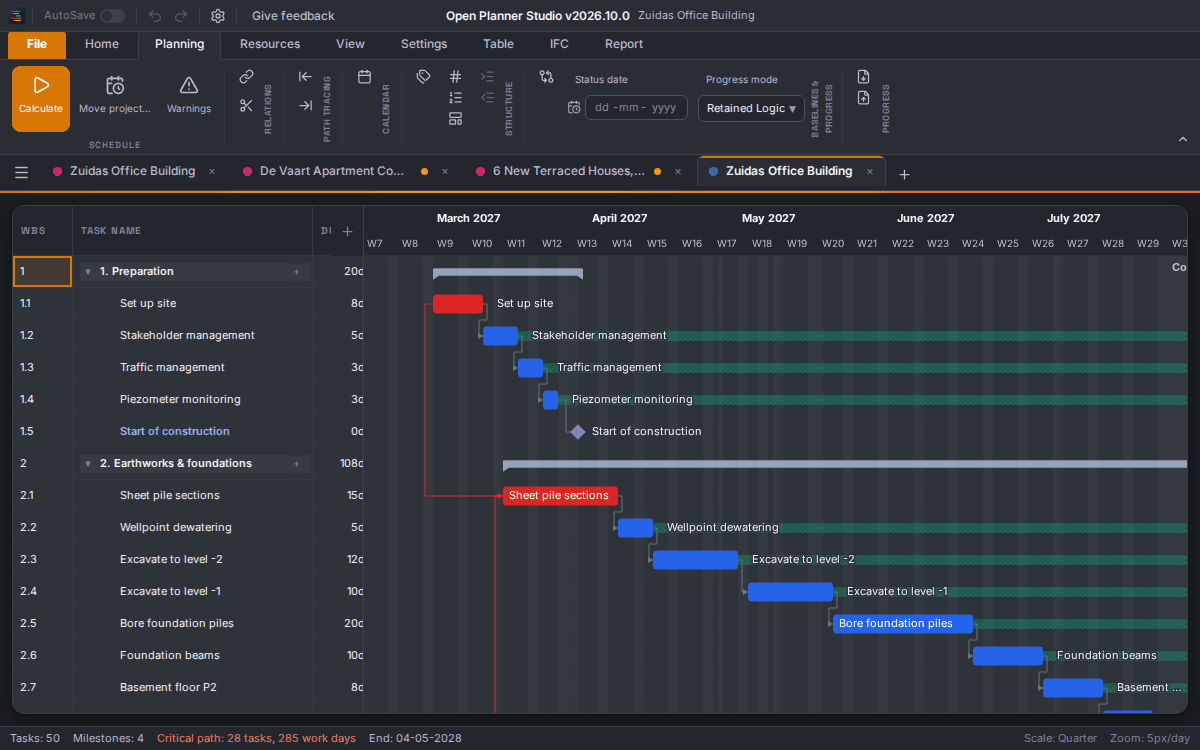Select the link relations icon
The width and height of the screenshot is (1200, 750).
(247, 77)
